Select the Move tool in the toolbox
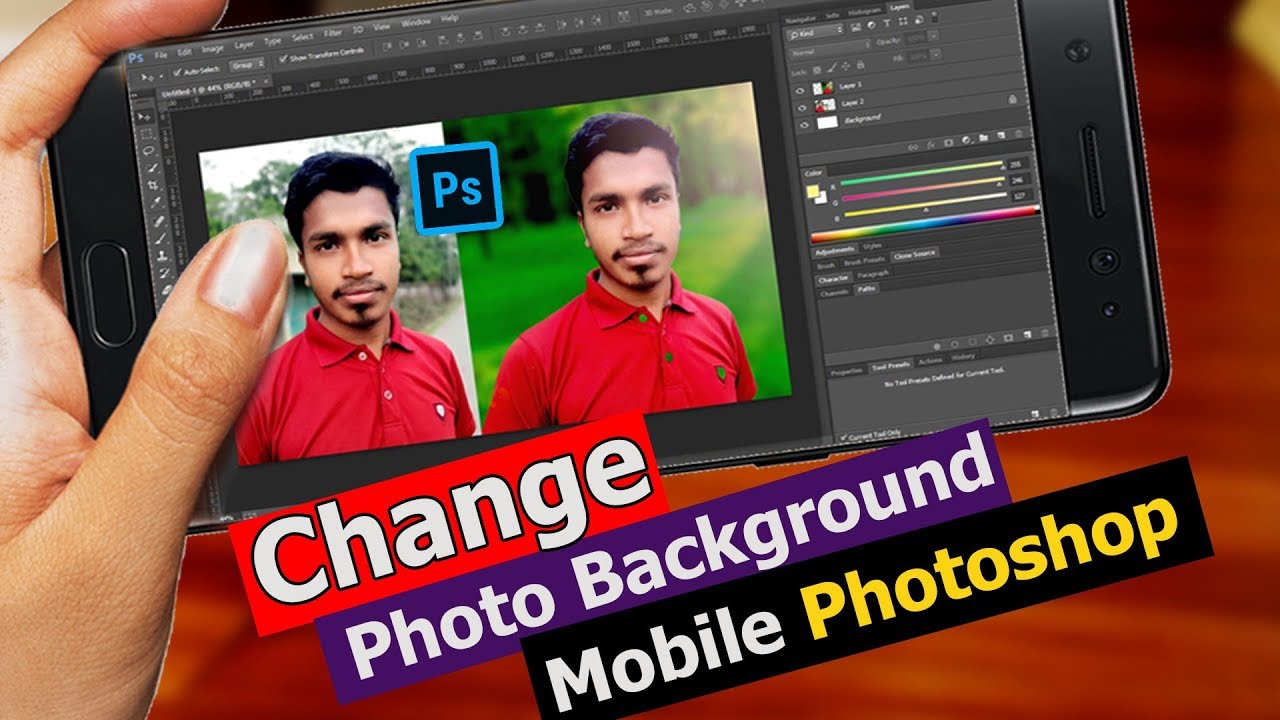This screenshot has width=1280, height=720. (145, 116)
